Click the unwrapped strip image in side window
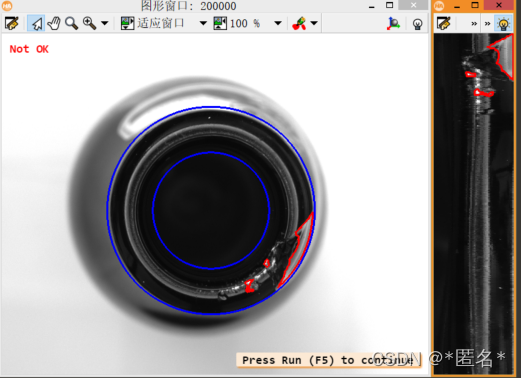 pyautogui.click(x=474, y=204)
